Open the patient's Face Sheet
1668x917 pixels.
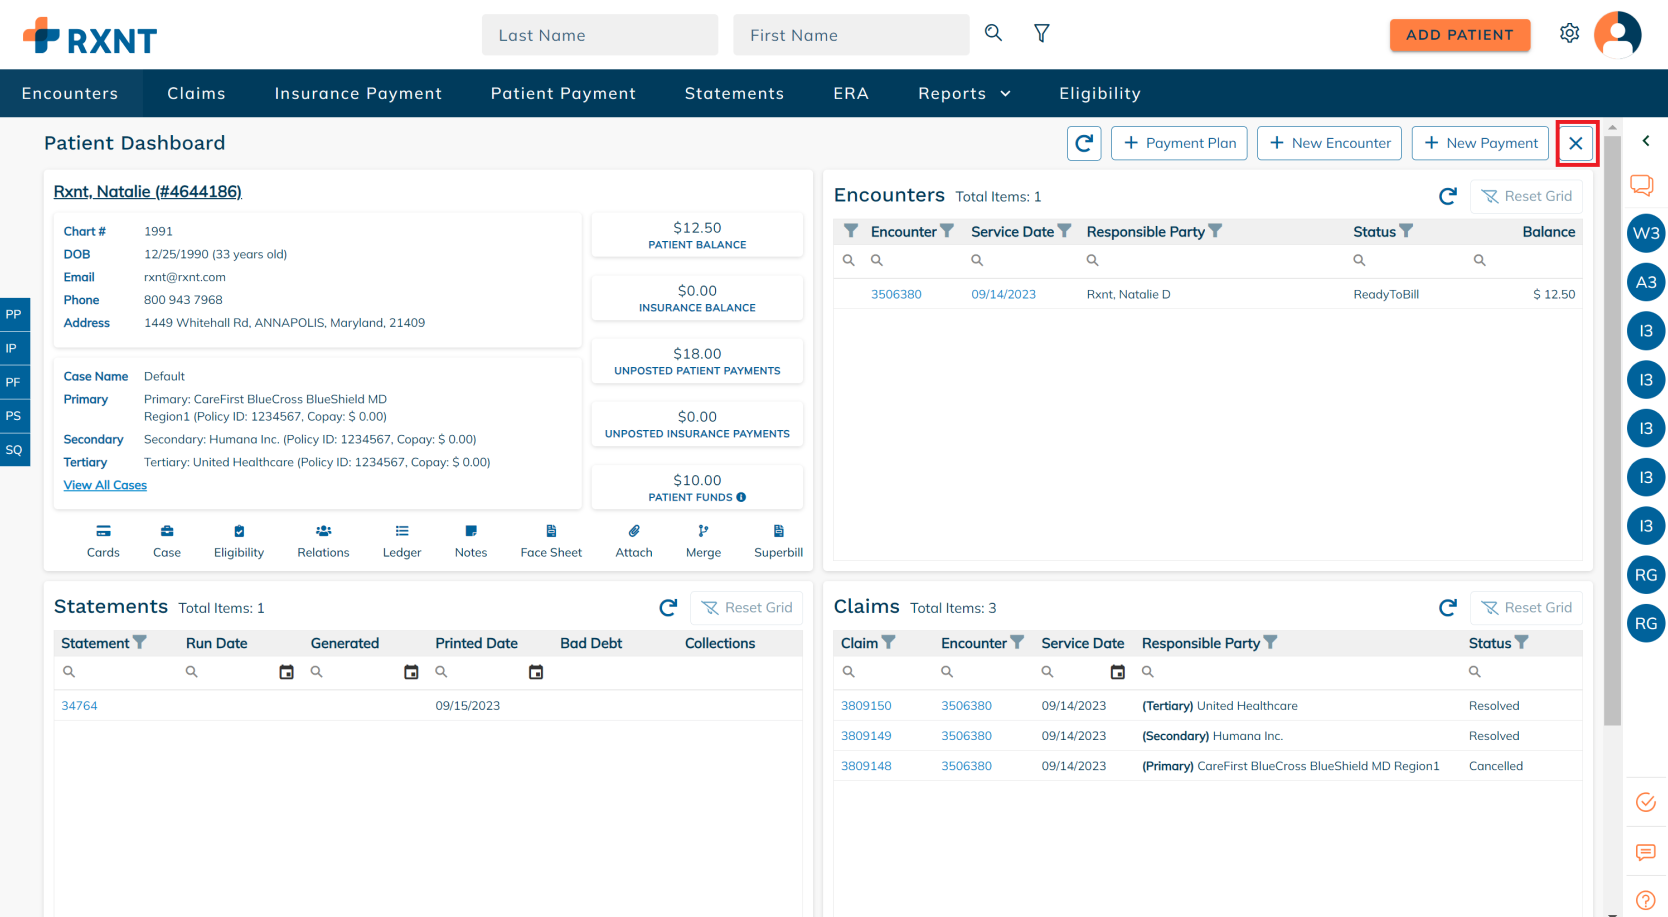pyautogui.click(x=550, y=540)
